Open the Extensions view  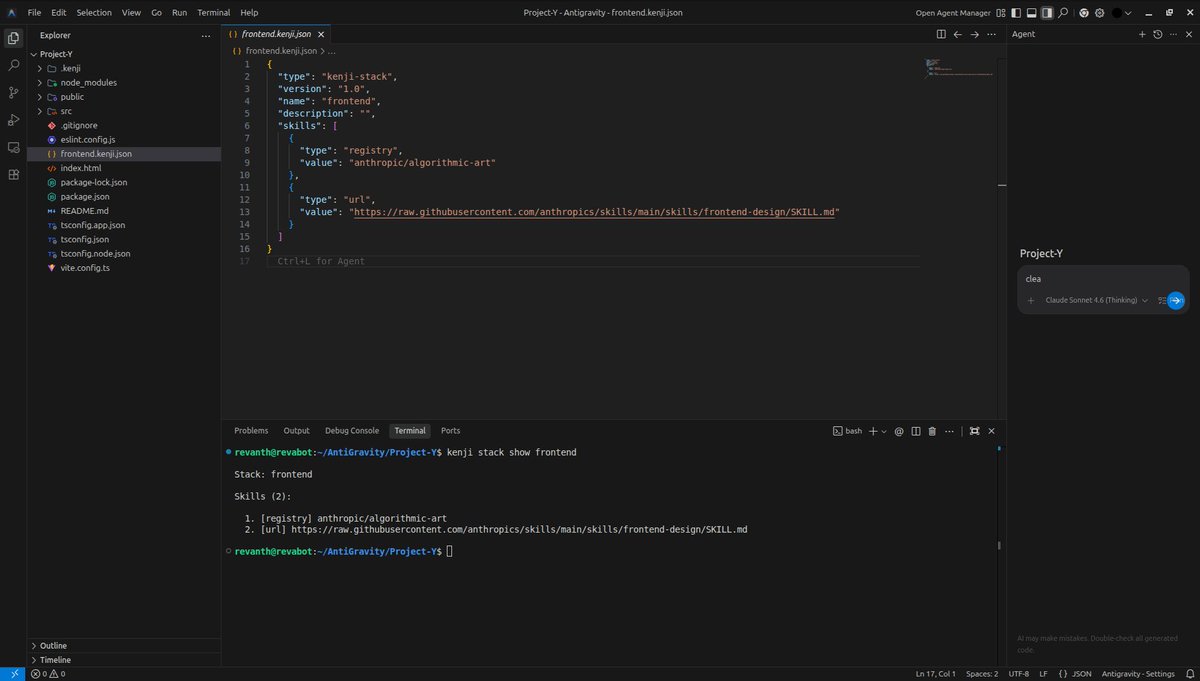click(13, 174)
